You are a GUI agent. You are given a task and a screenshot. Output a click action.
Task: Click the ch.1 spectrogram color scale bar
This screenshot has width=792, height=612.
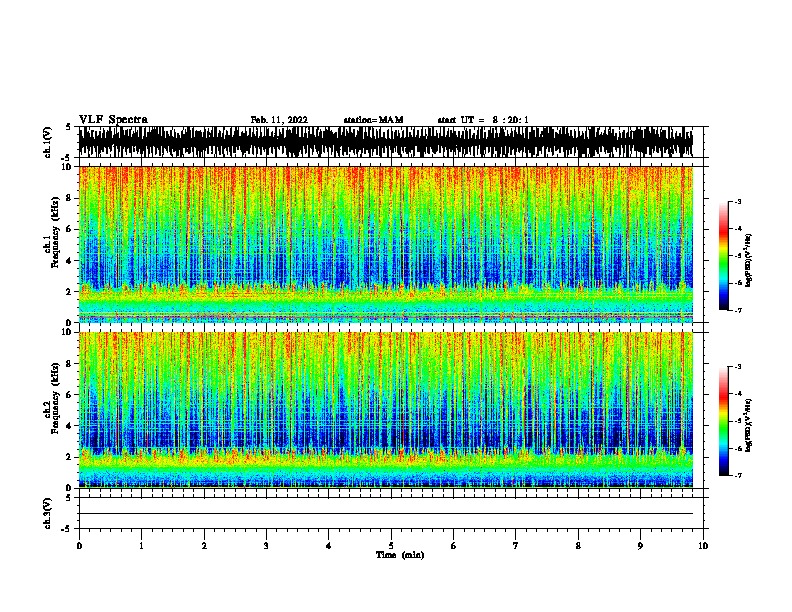pyautogui.click(x=723, y=256)
